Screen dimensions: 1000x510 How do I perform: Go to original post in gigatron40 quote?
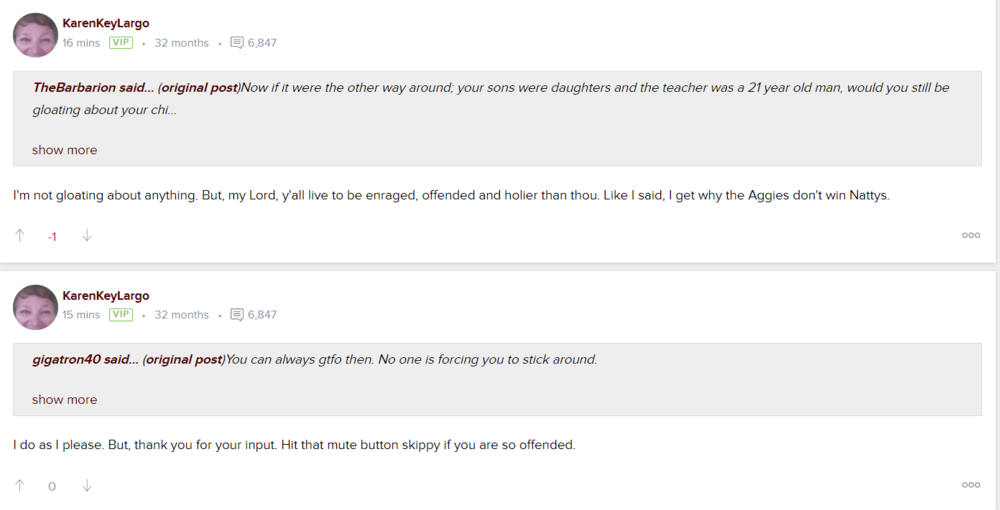click(x=184, y=360)
